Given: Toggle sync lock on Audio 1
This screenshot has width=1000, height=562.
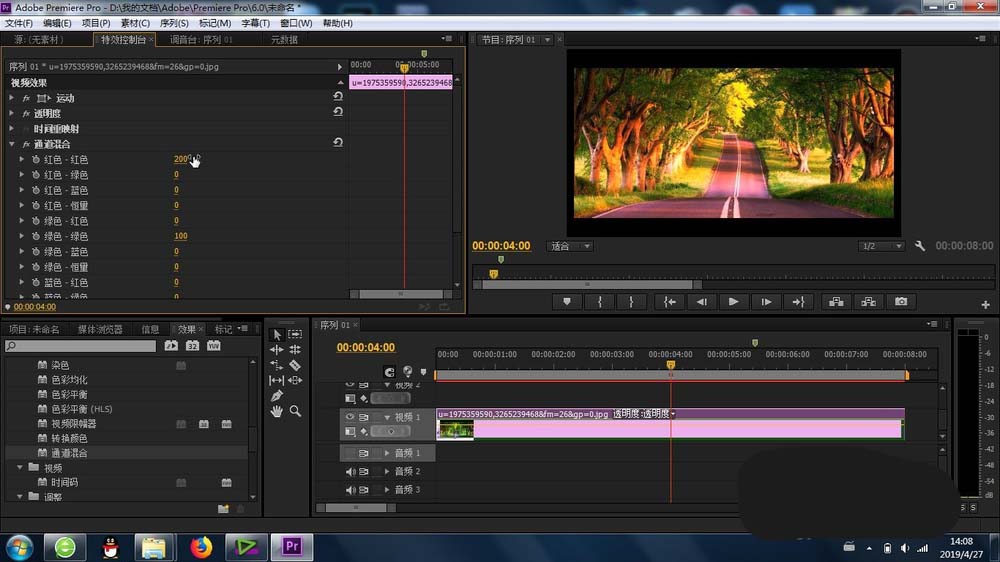Looking at the screenshot, I should [364, 454].
